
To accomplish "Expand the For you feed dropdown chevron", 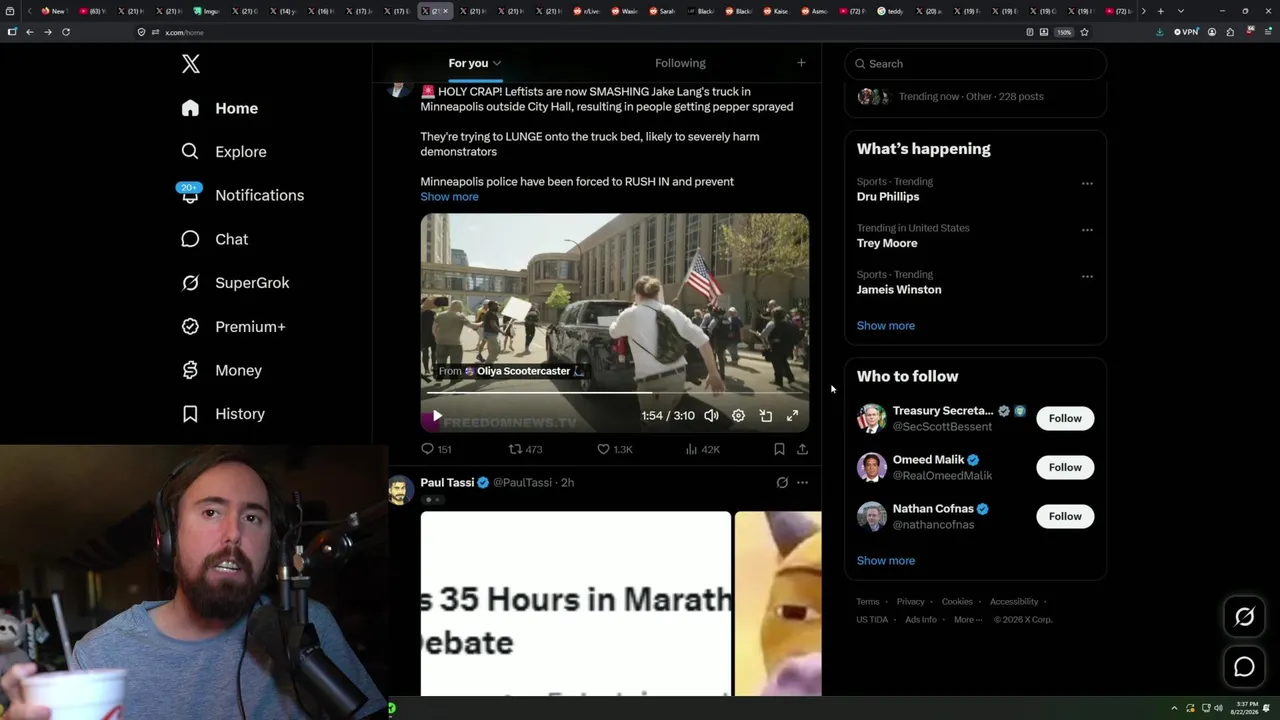I will [x=497, y=64].
